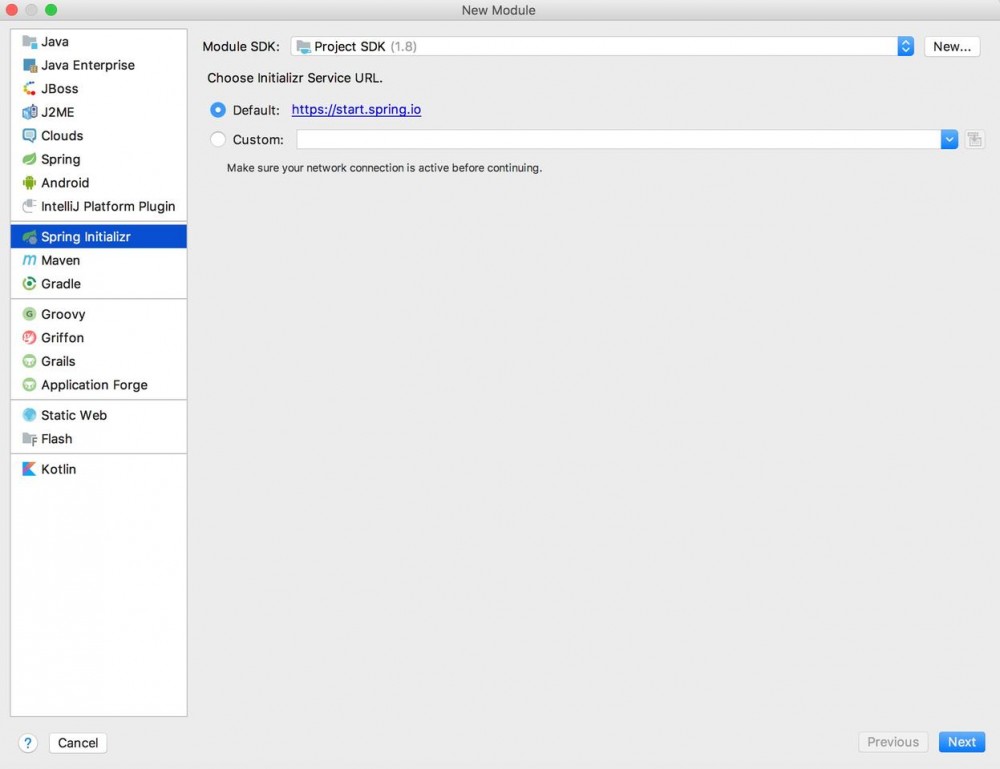Select Java Enterprise module type
1000x769 pixels.
coord(99,66)
